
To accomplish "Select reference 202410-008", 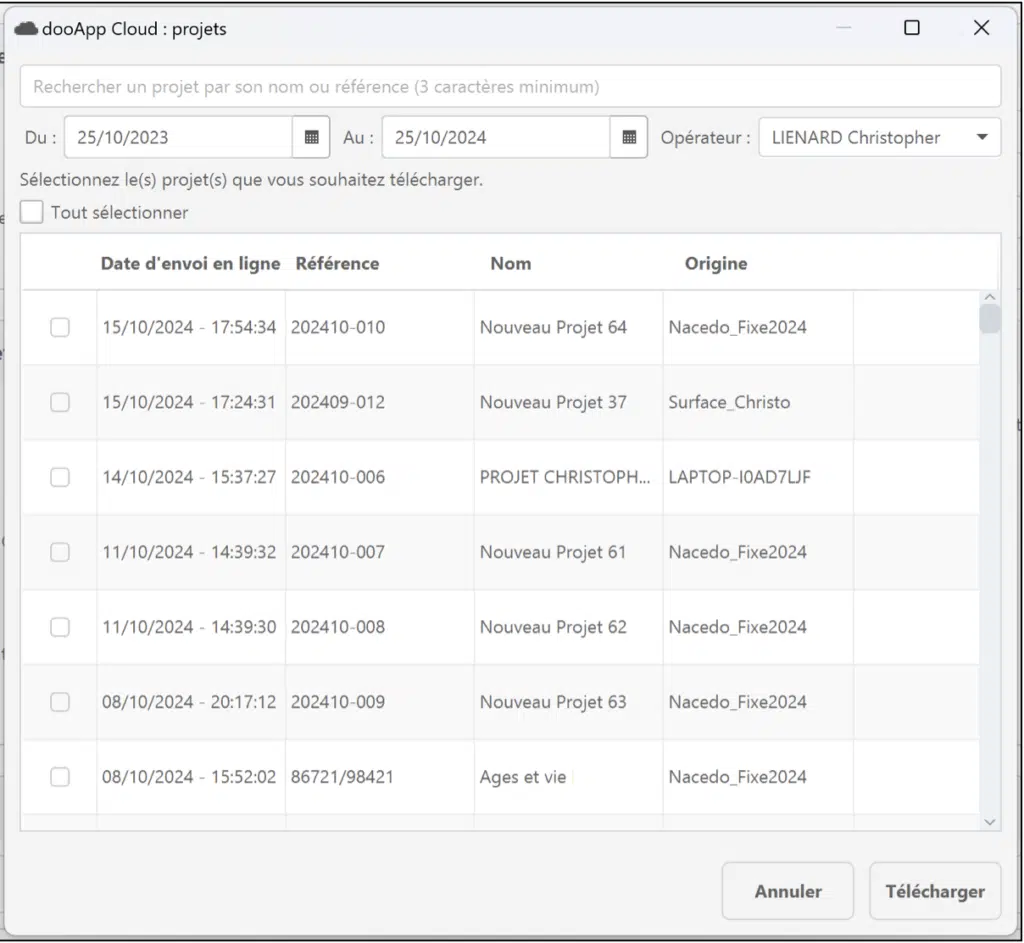I will 338,627.
